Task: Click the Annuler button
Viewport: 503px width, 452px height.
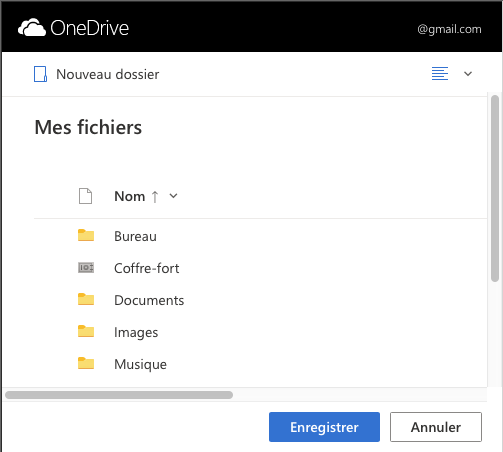Action: pos(436,427)
